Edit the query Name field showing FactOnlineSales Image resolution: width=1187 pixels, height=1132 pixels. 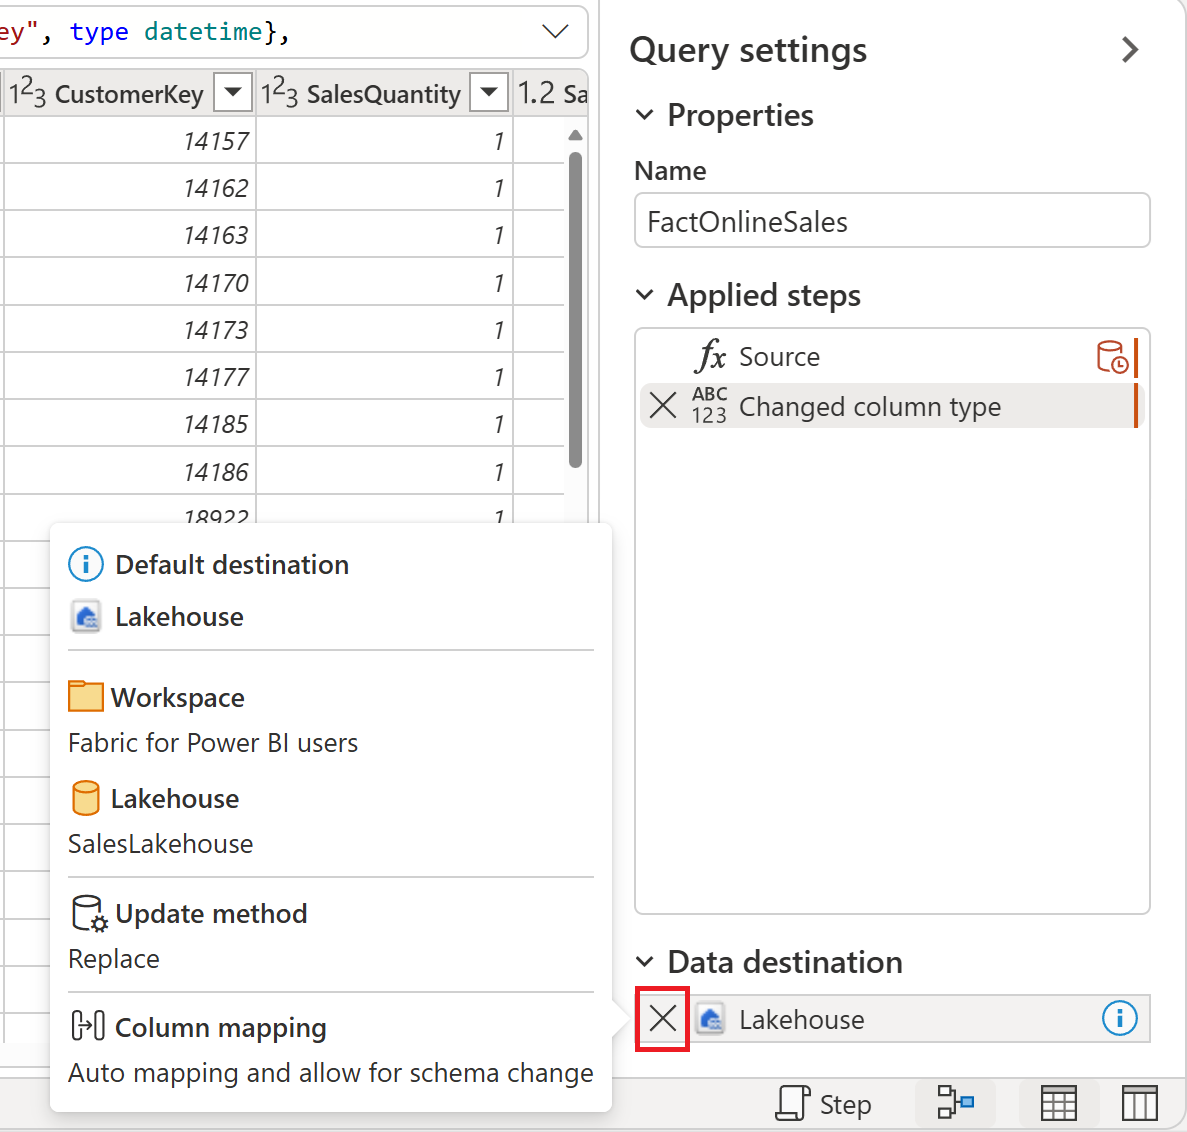click(x=891, y=221)
